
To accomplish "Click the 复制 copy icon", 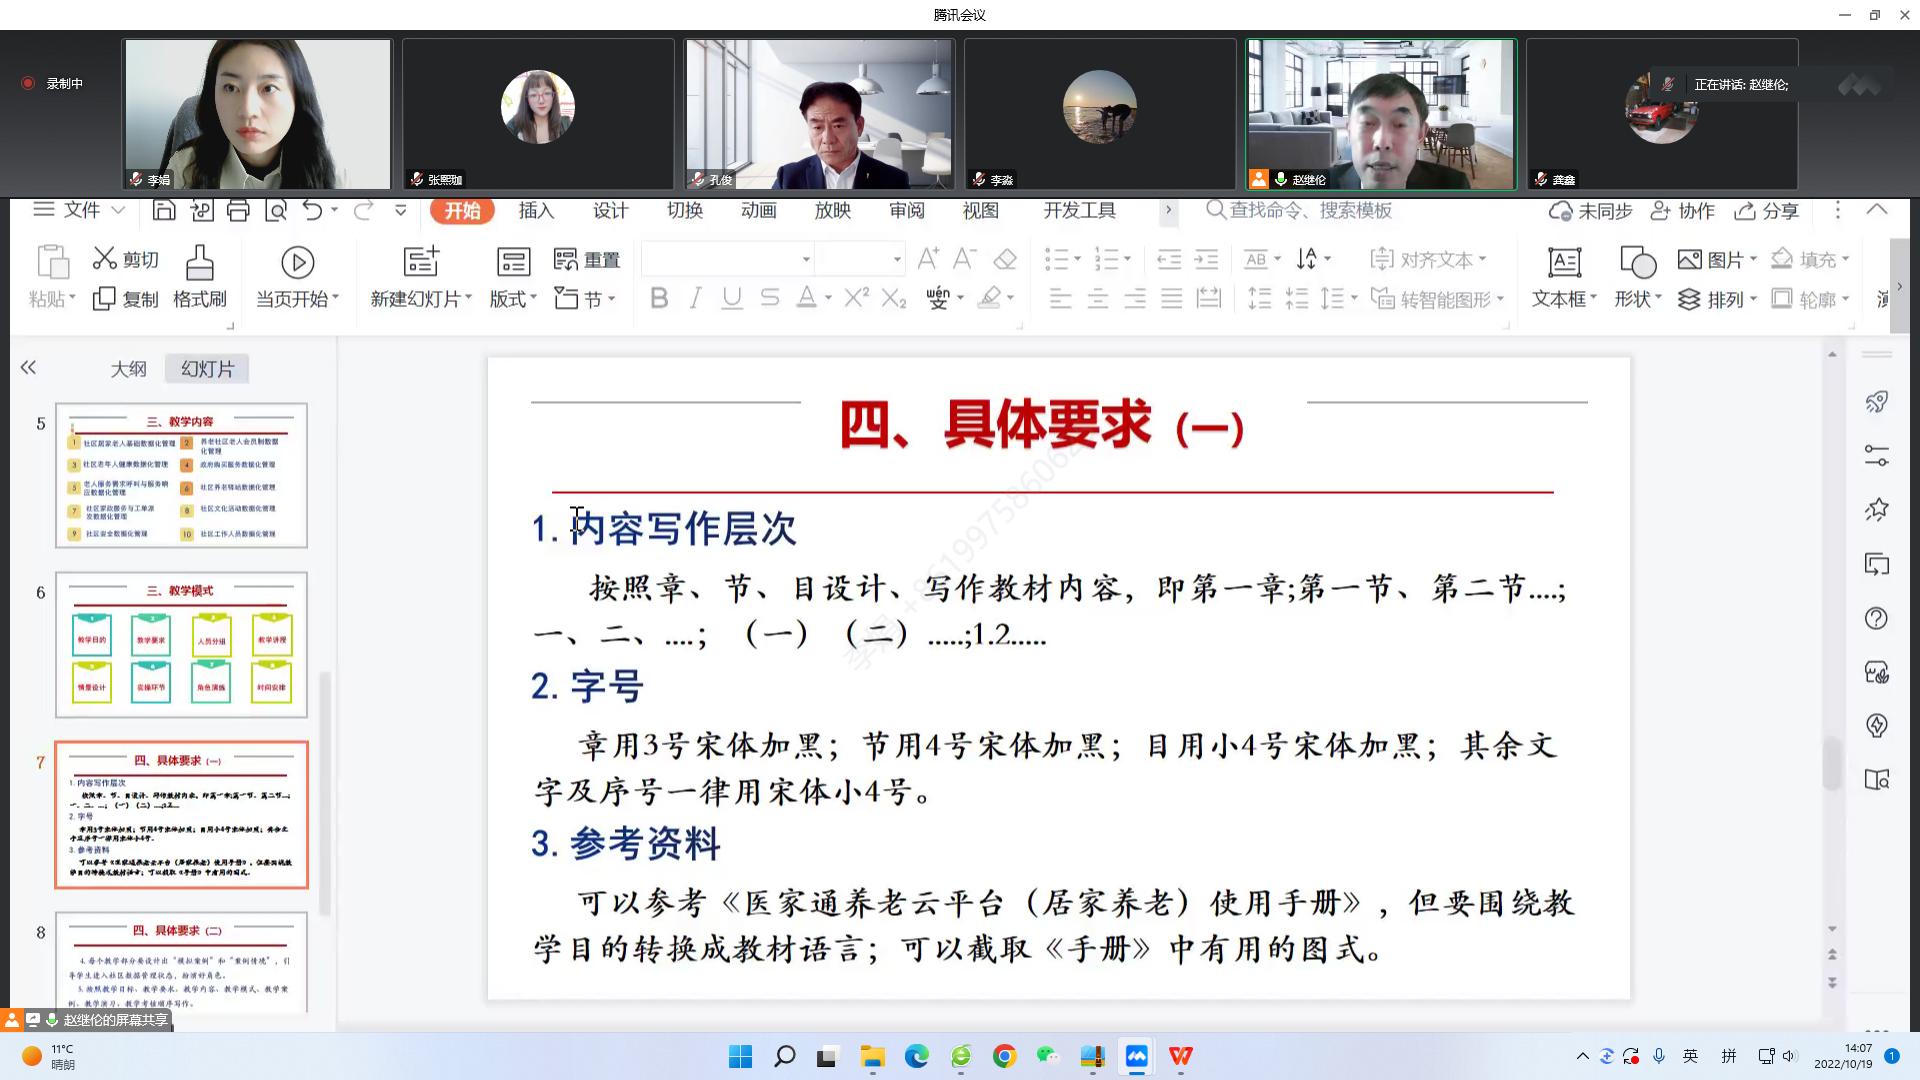I will [104, 299].
